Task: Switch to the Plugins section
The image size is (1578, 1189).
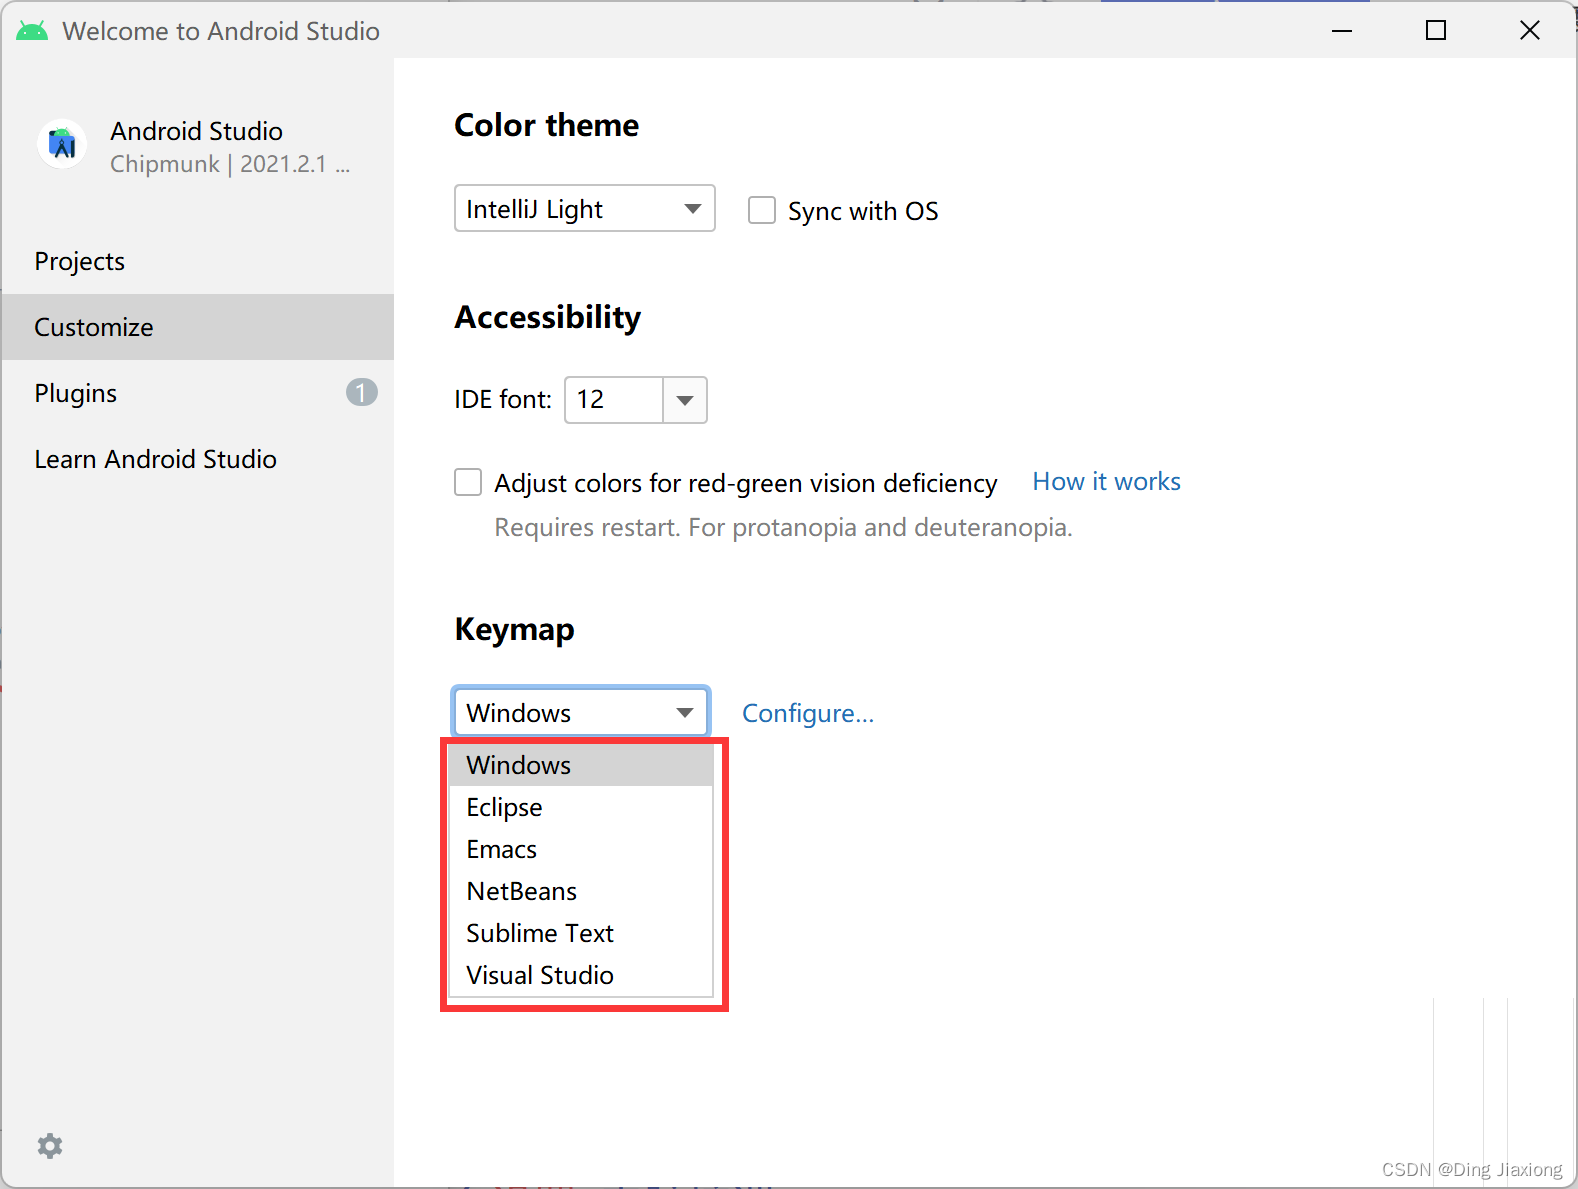Action: pyautogui.click(x=198, y=393)
